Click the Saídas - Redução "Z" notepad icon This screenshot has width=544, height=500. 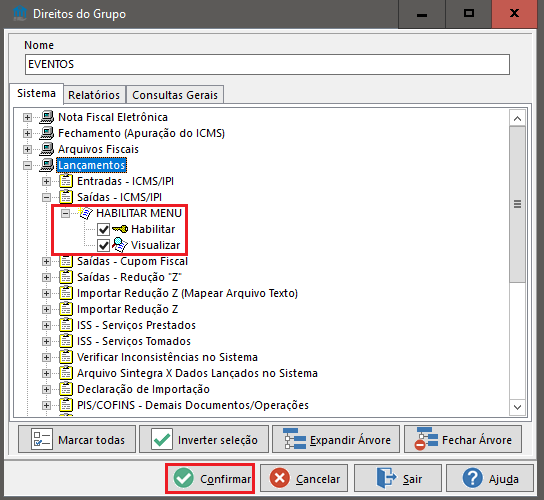pyautogui.click(x=66, y=277)
